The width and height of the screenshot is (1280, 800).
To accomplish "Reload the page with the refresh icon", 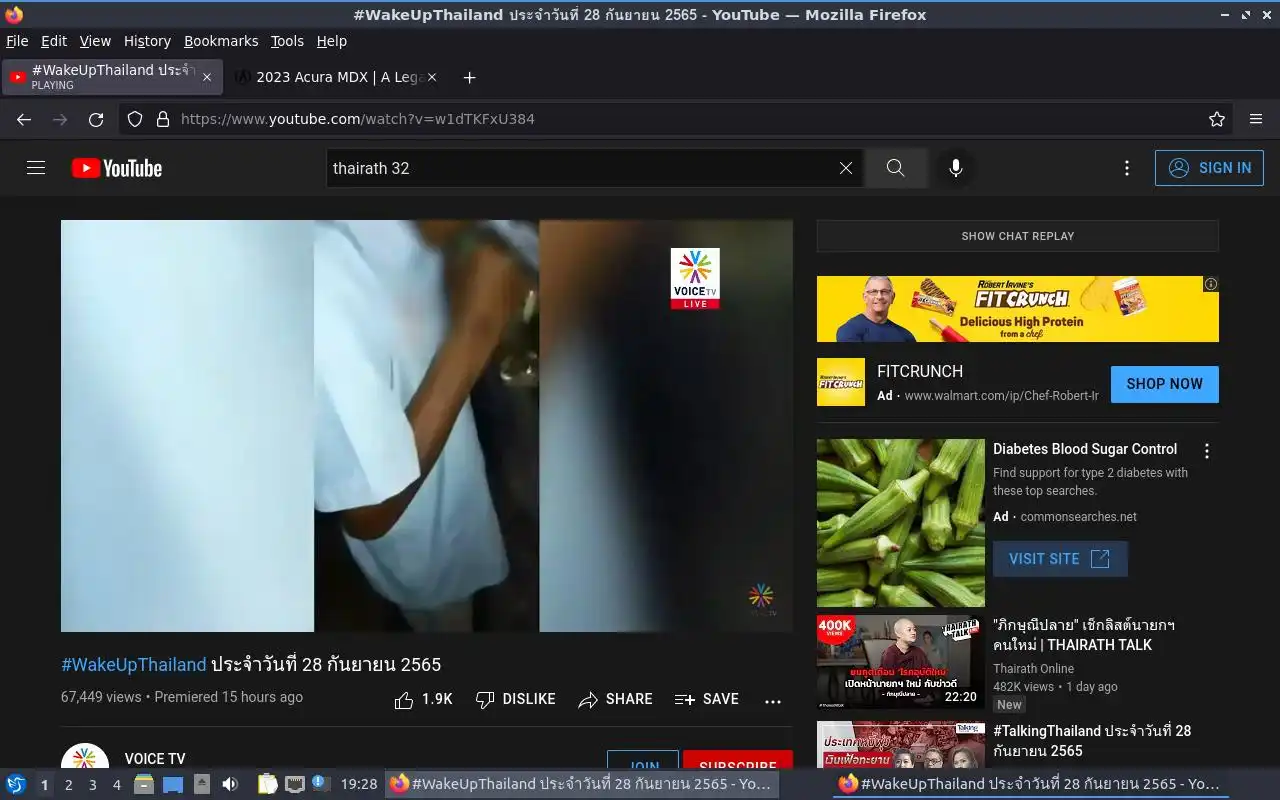I will pos(96,119).
